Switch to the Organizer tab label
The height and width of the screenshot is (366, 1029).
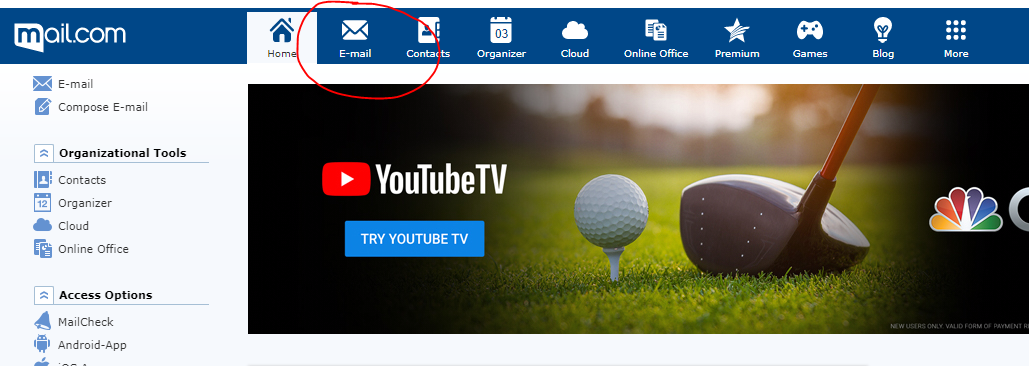(501, 54)
